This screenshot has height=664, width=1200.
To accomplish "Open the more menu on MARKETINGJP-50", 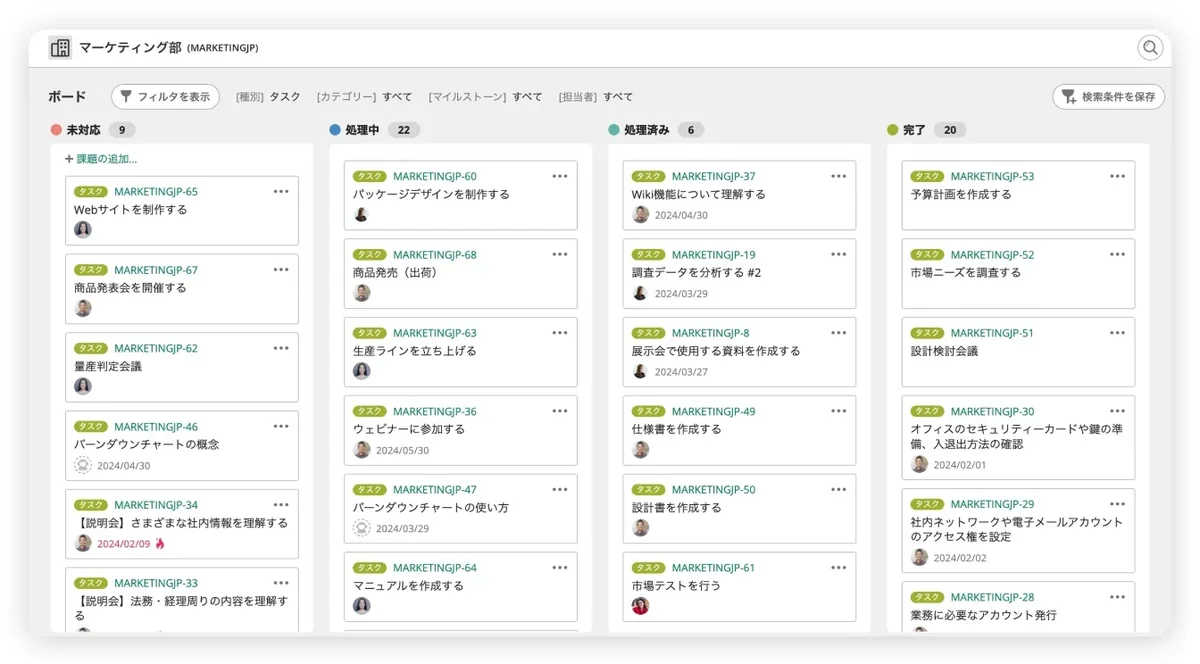I will (x=839, y=489).
